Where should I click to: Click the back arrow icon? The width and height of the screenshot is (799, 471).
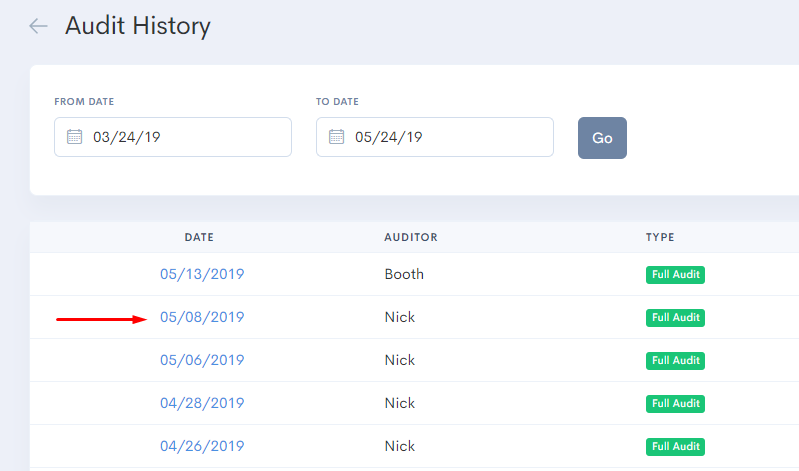[39, 26]
